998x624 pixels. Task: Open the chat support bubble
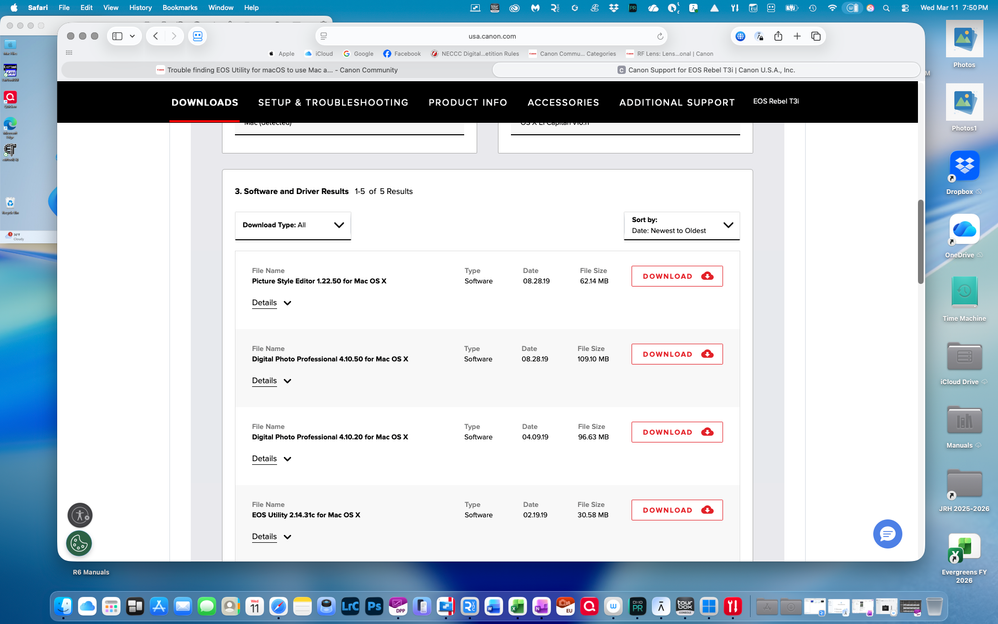point(887,534)
